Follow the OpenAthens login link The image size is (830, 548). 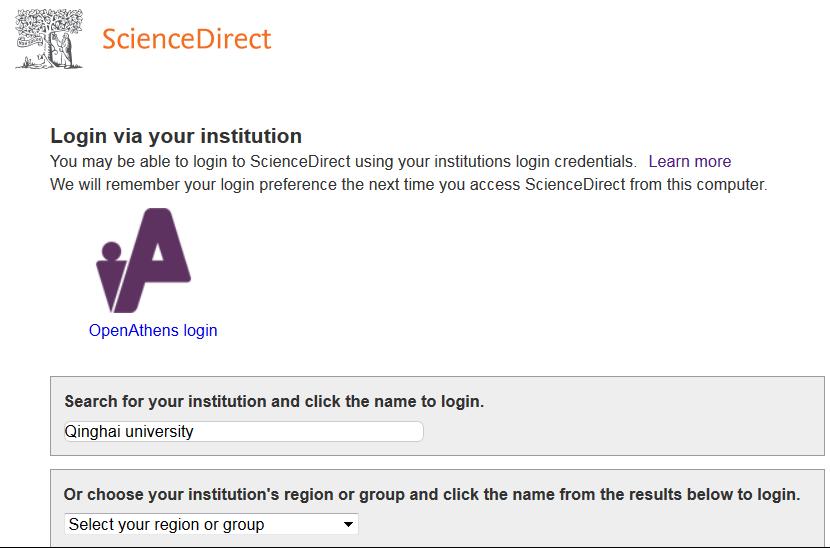pyautogui.click(x=153, y=330)
